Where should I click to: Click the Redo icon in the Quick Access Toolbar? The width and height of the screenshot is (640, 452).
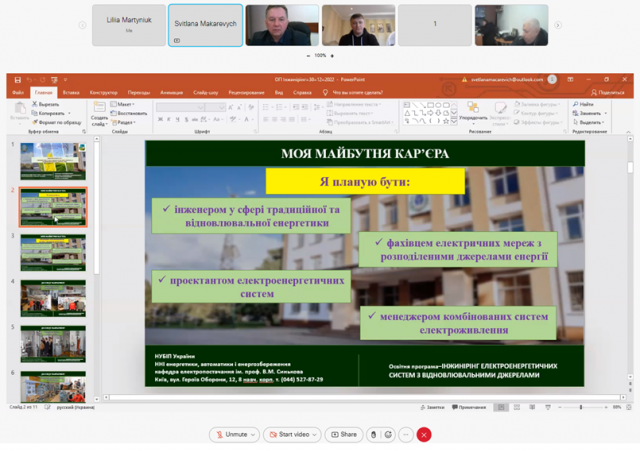[42, 80]
